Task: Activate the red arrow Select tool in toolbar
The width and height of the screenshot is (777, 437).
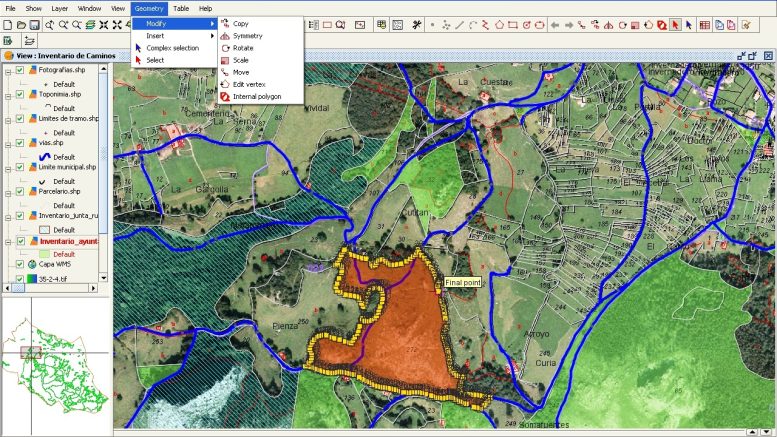Action: click(x=675, y=25)
